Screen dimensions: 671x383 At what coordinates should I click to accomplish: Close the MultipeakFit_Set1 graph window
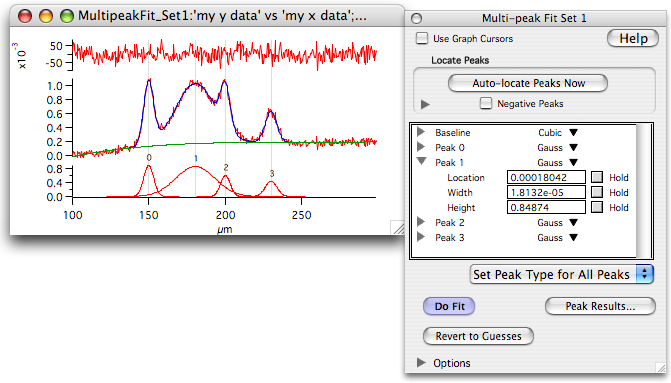pyautogui.click(x=25, y=17)
